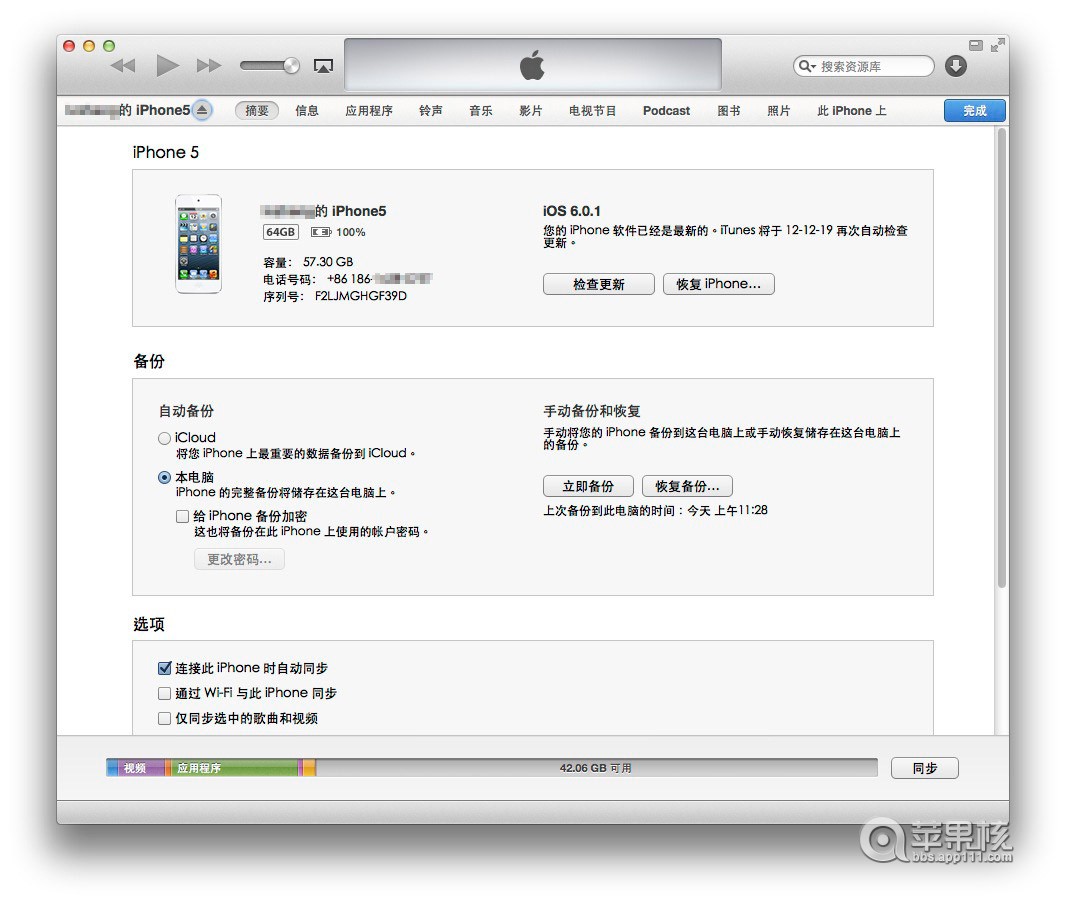Click the 检查更新 button
This screenshot has width=1066, height=903.
click(598, 284)
